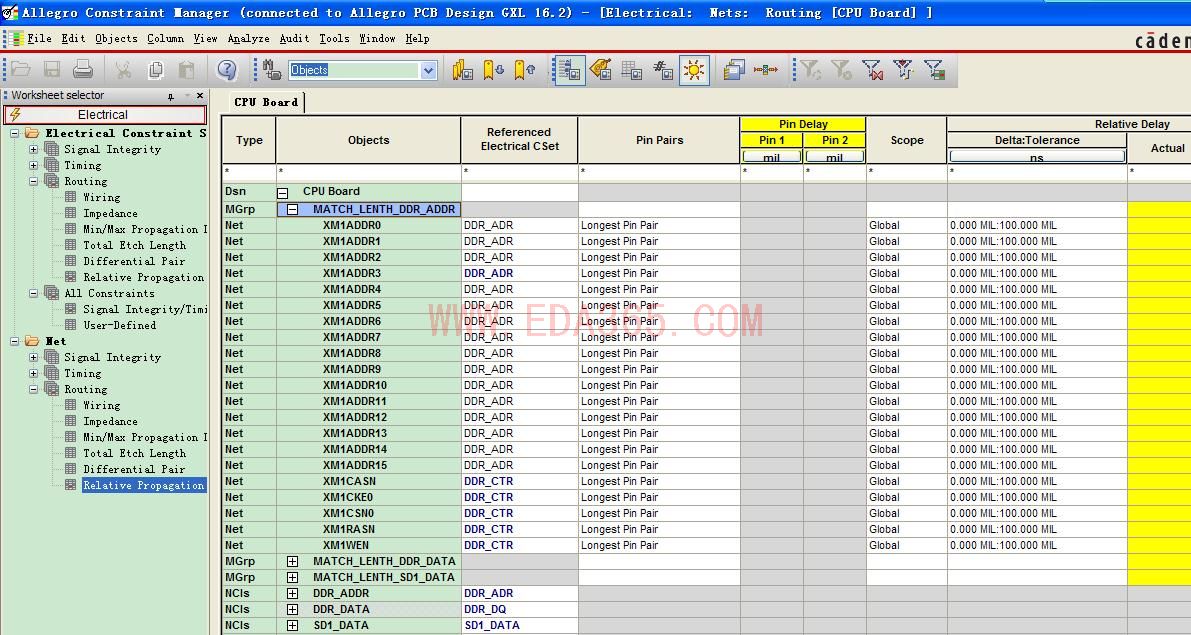1191x635 pixels.
Task: Click the cascade windows icon
Action: (734, 70)
